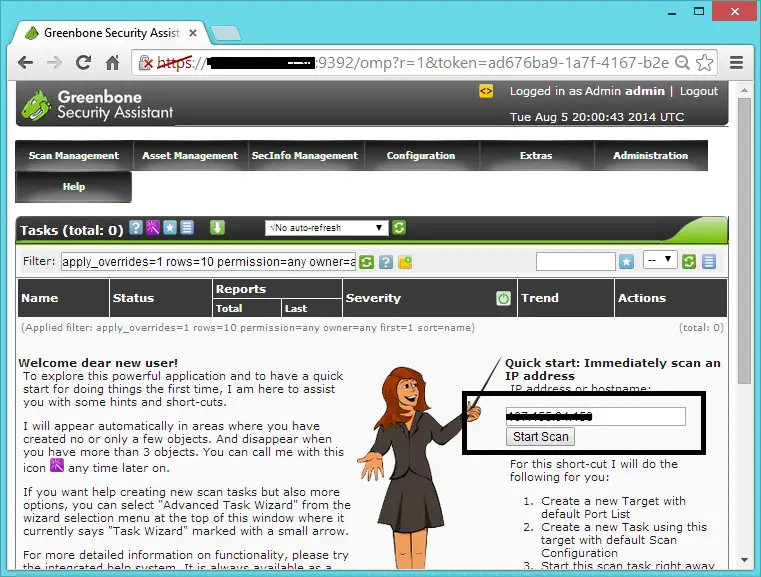This screenshot has width=761, height=577.
Task: Open the No auto-refresh dropdown
Action: click(x=327, y=228)
